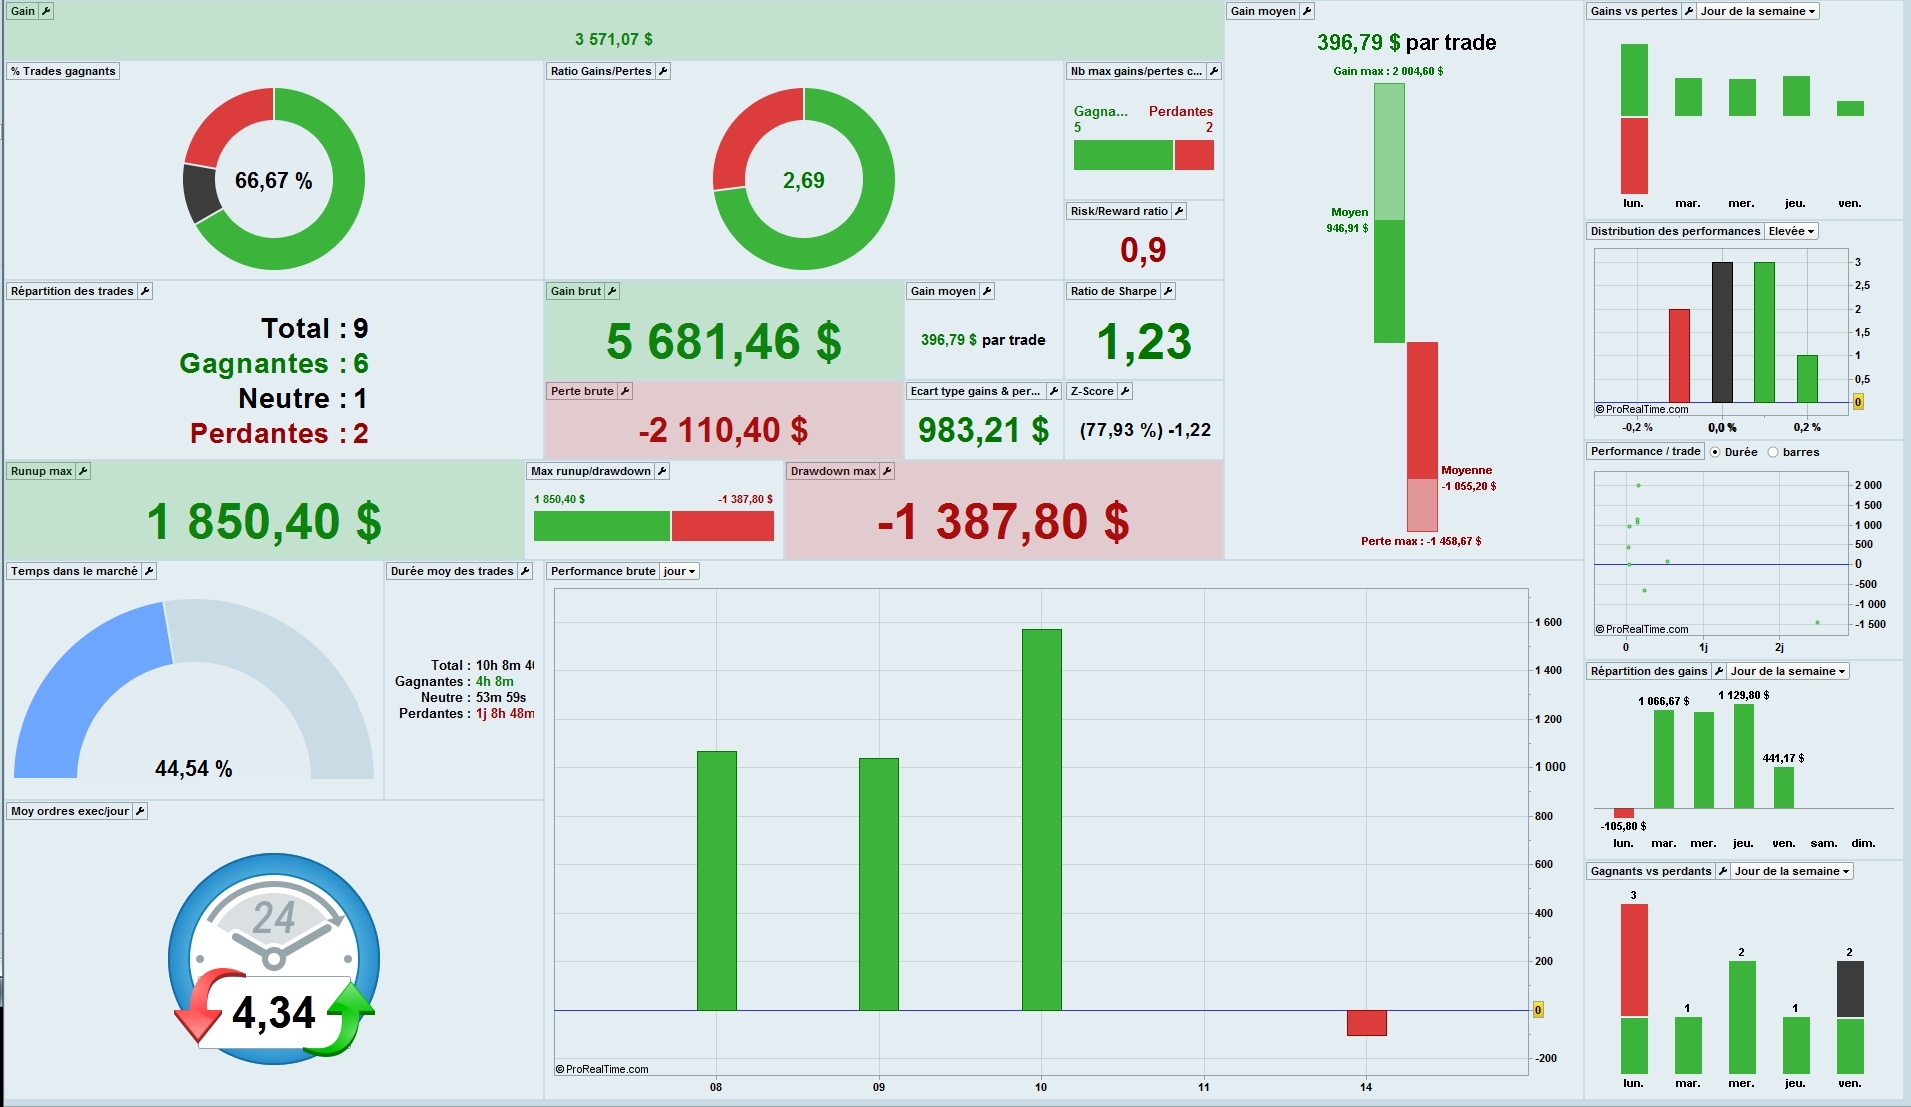Open Runup max settings wrench
The height and width of the screenshot is (1107, 1911).
pos(83,471)
